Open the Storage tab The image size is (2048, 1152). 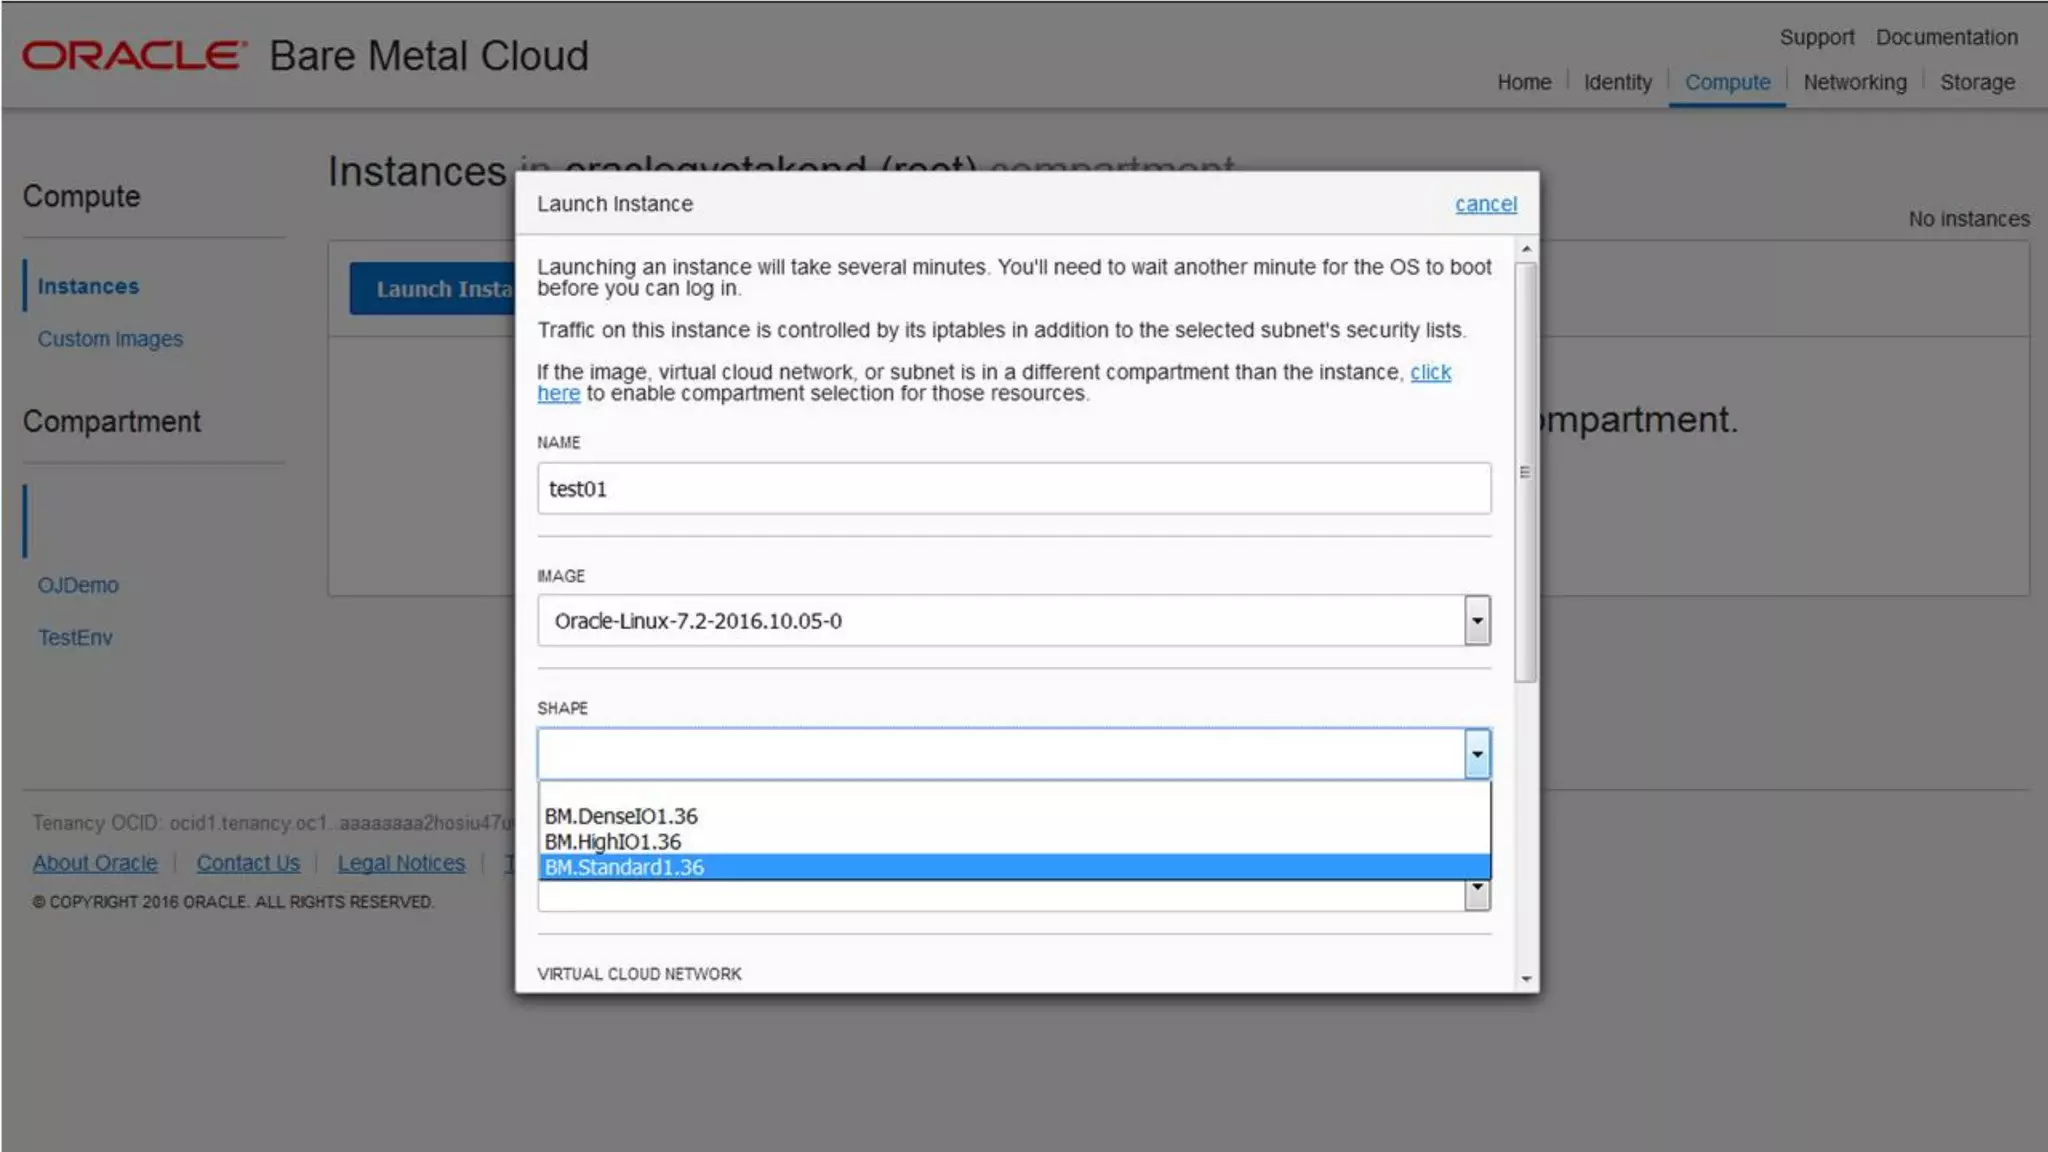coord(1977,82)
